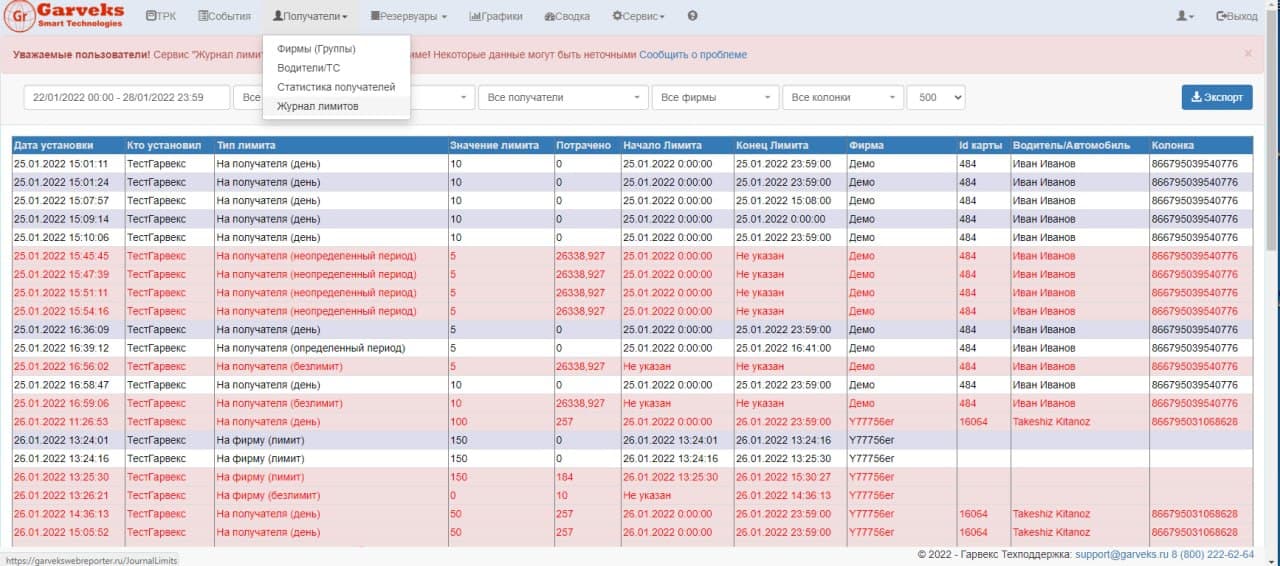Follow the Сообщить о проблеме link
This screenshot has height=566, width=1280.
point(692,54)
